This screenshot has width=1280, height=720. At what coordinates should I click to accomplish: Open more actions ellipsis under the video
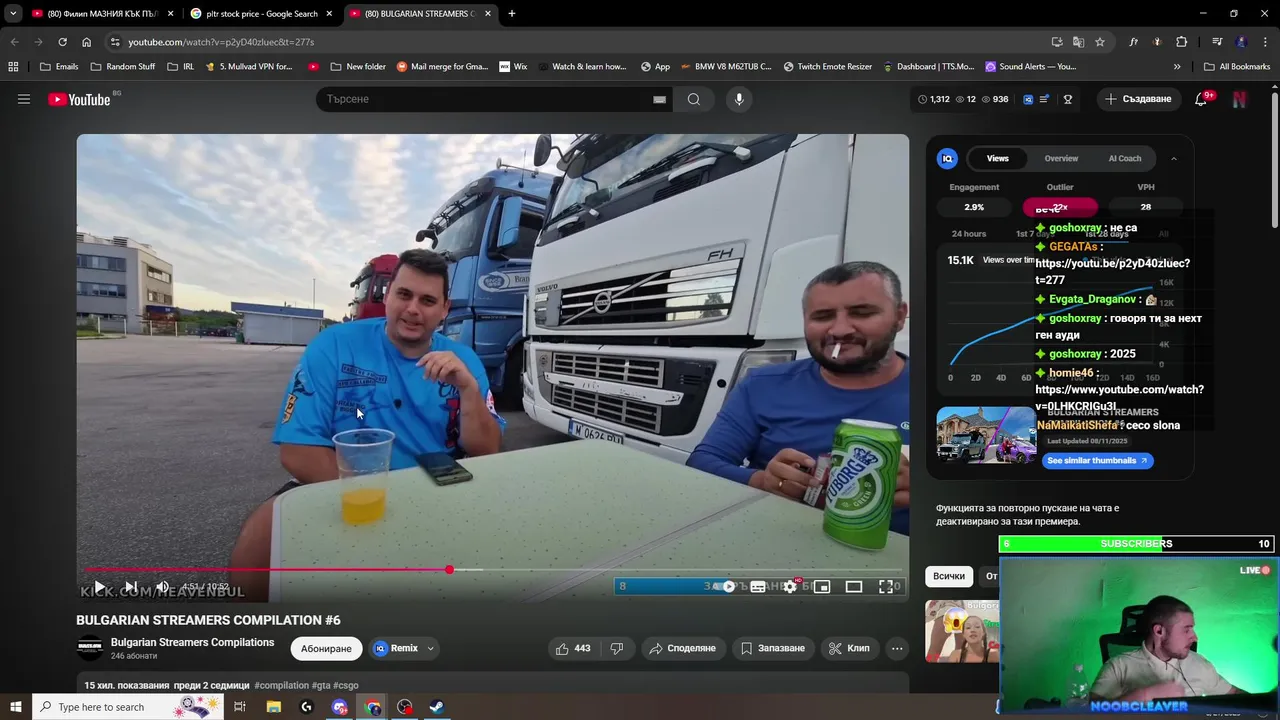pos(897,648)
